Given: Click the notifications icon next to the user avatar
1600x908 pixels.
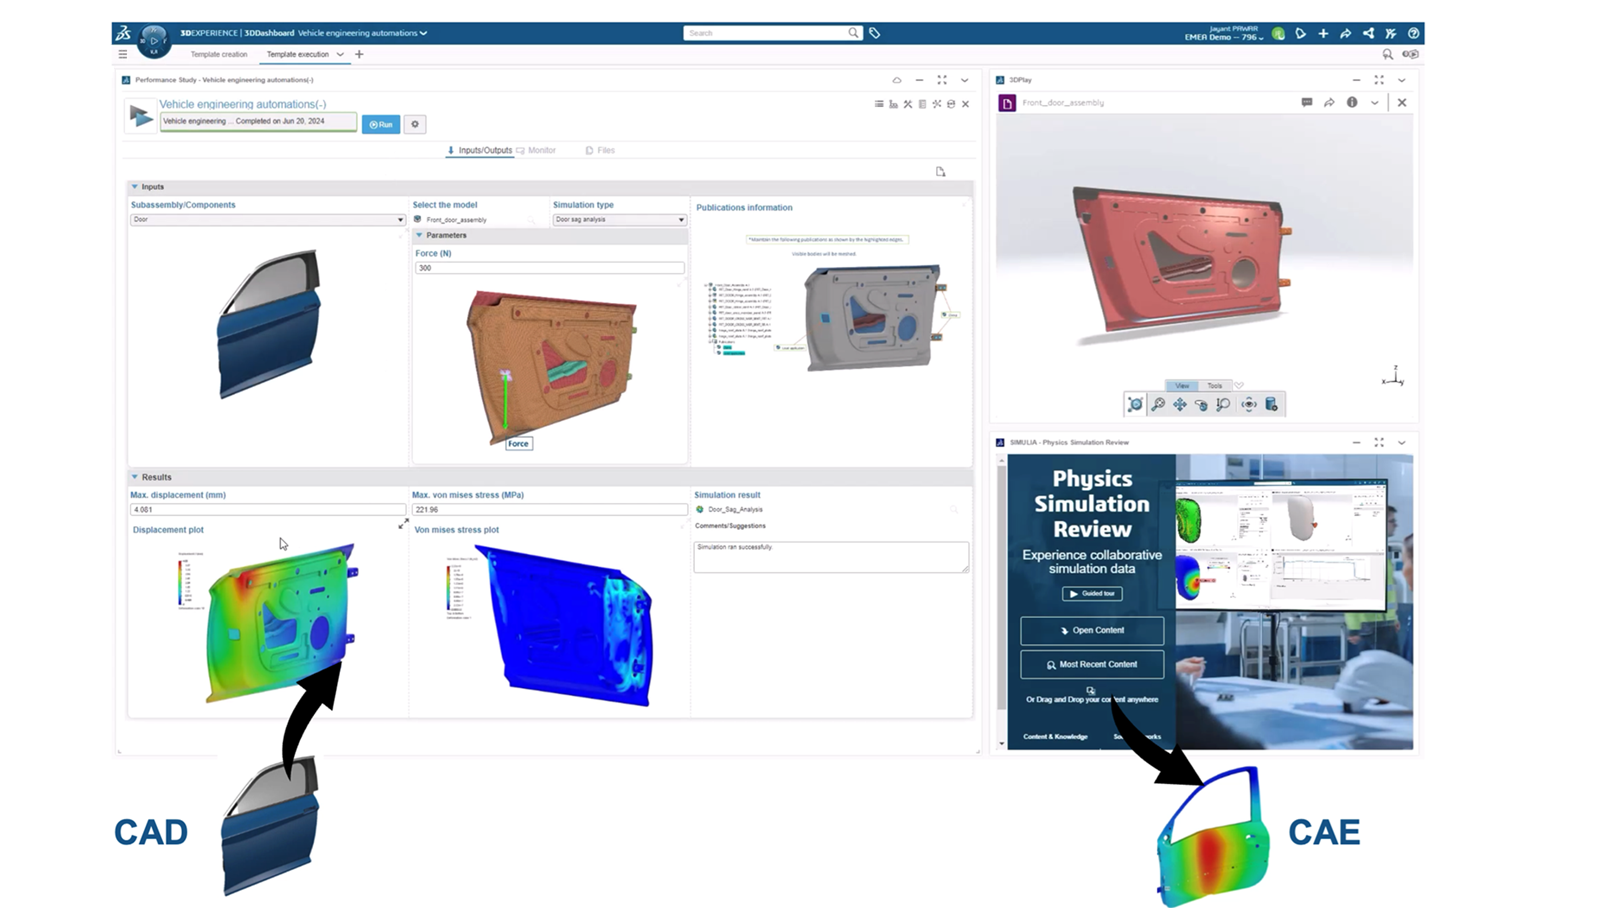Looking at the screenshot, I should pyautogui.click(x=1301, y=34).
